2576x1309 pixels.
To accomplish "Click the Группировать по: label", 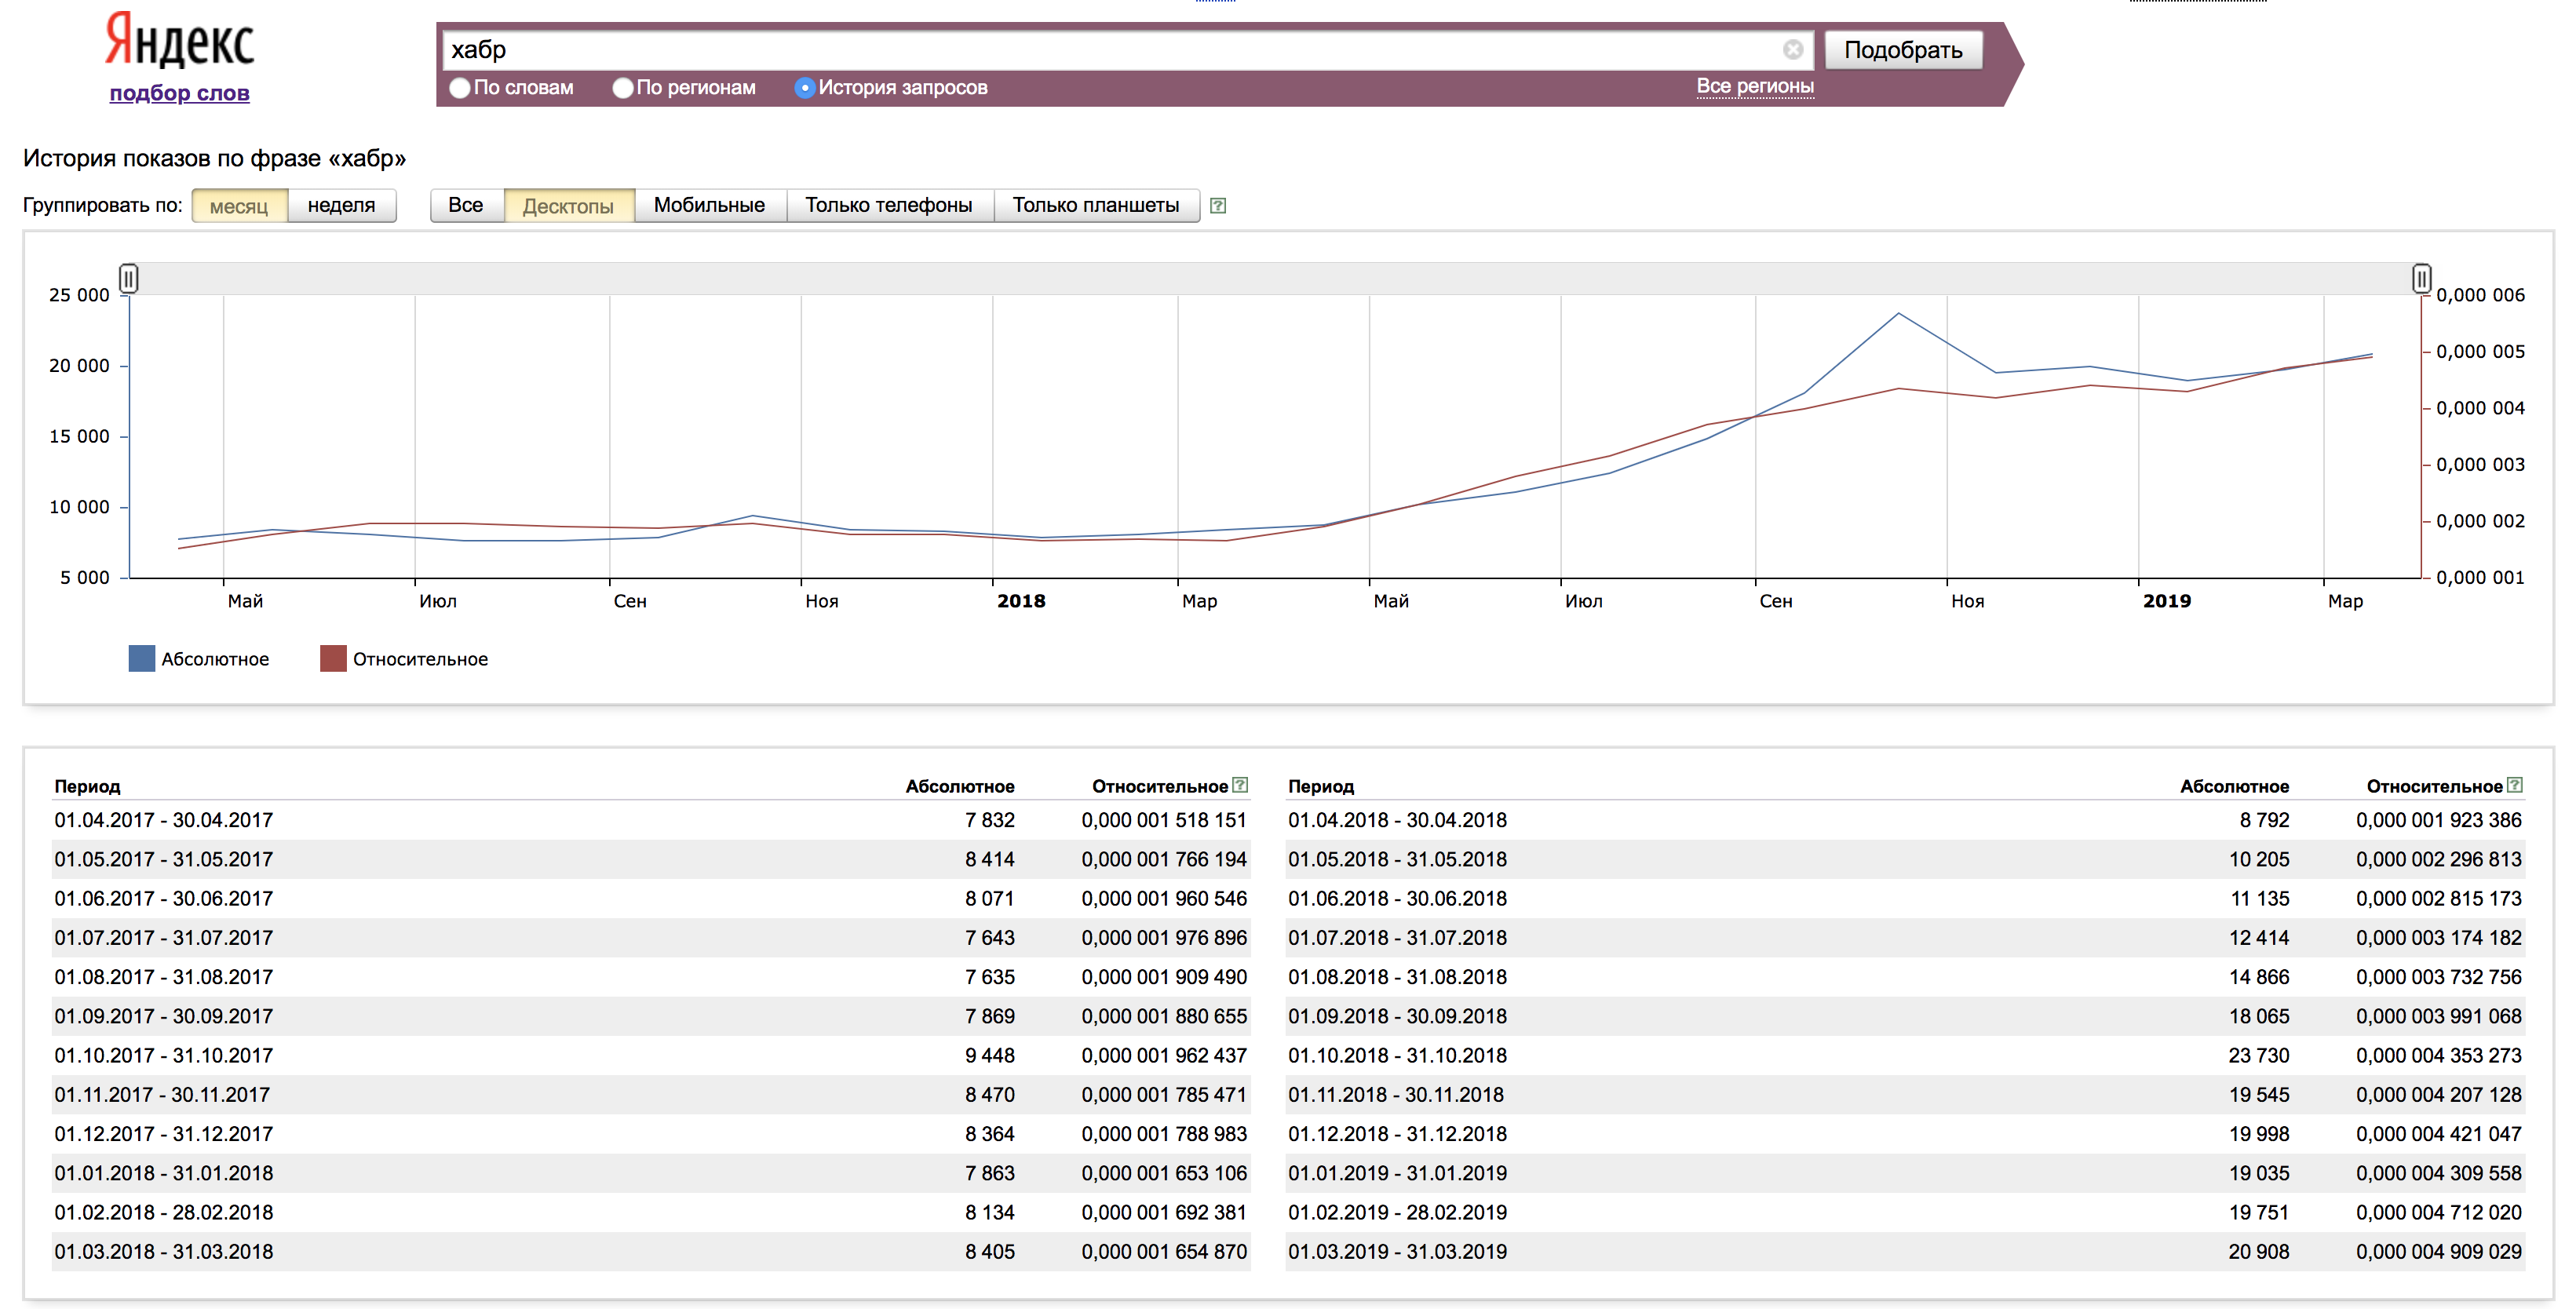I will point(103,206).
